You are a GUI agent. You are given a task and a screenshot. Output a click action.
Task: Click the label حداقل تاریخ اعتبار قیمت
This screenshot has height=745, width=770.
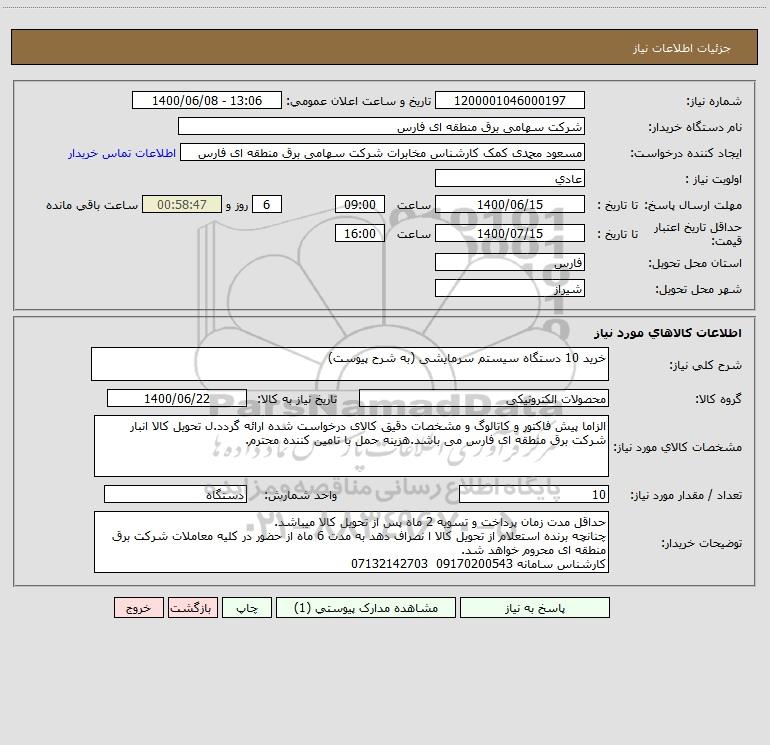point(698,234)
